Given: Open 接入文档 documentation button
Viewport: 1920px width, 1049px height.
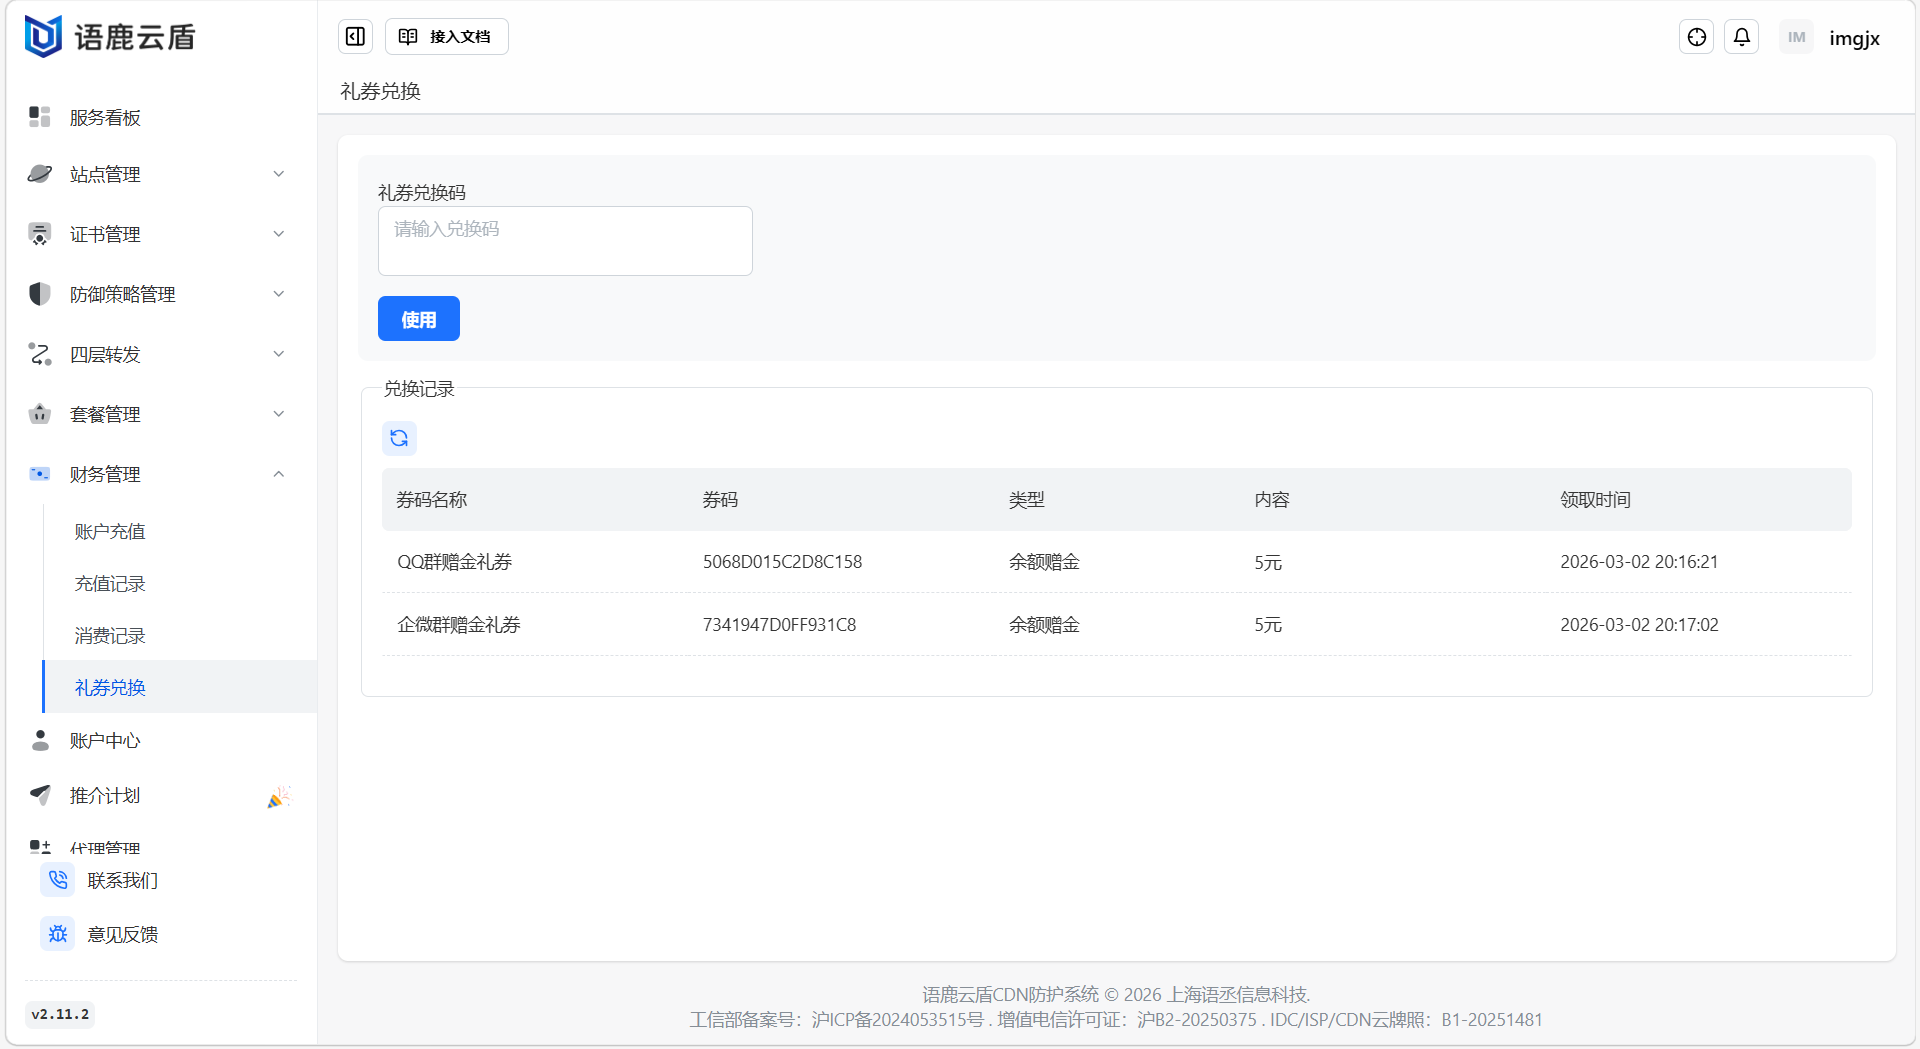Looking at the screenshot, I should pos(446,37).
